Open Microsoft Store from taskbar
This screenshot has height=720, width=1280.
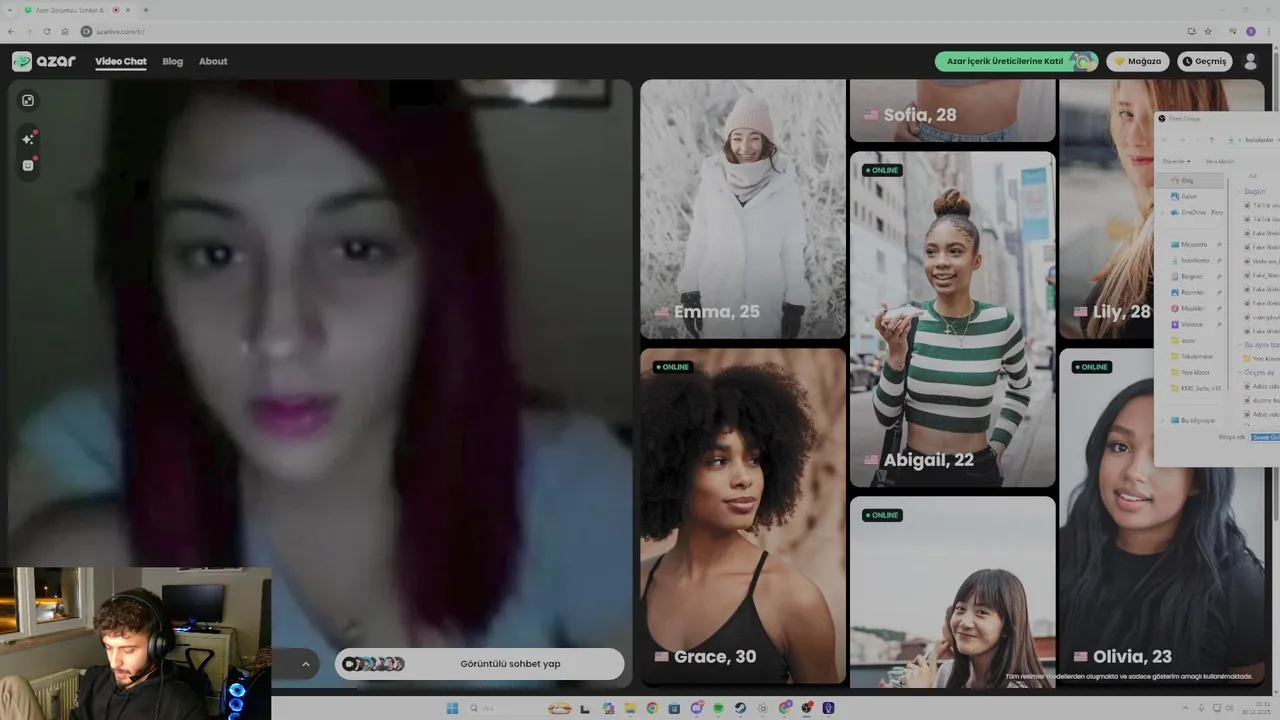click(x=674, y=708)
